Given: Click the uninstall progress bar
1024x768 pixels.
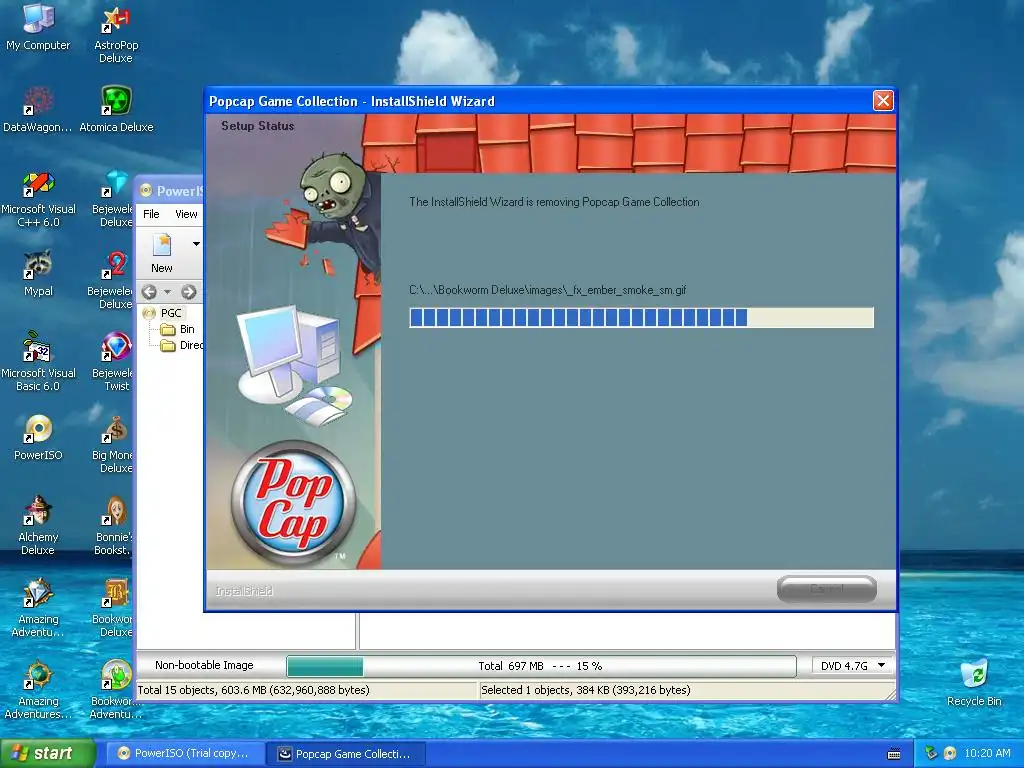Looking at the screenshot, I should coord(641,317).
